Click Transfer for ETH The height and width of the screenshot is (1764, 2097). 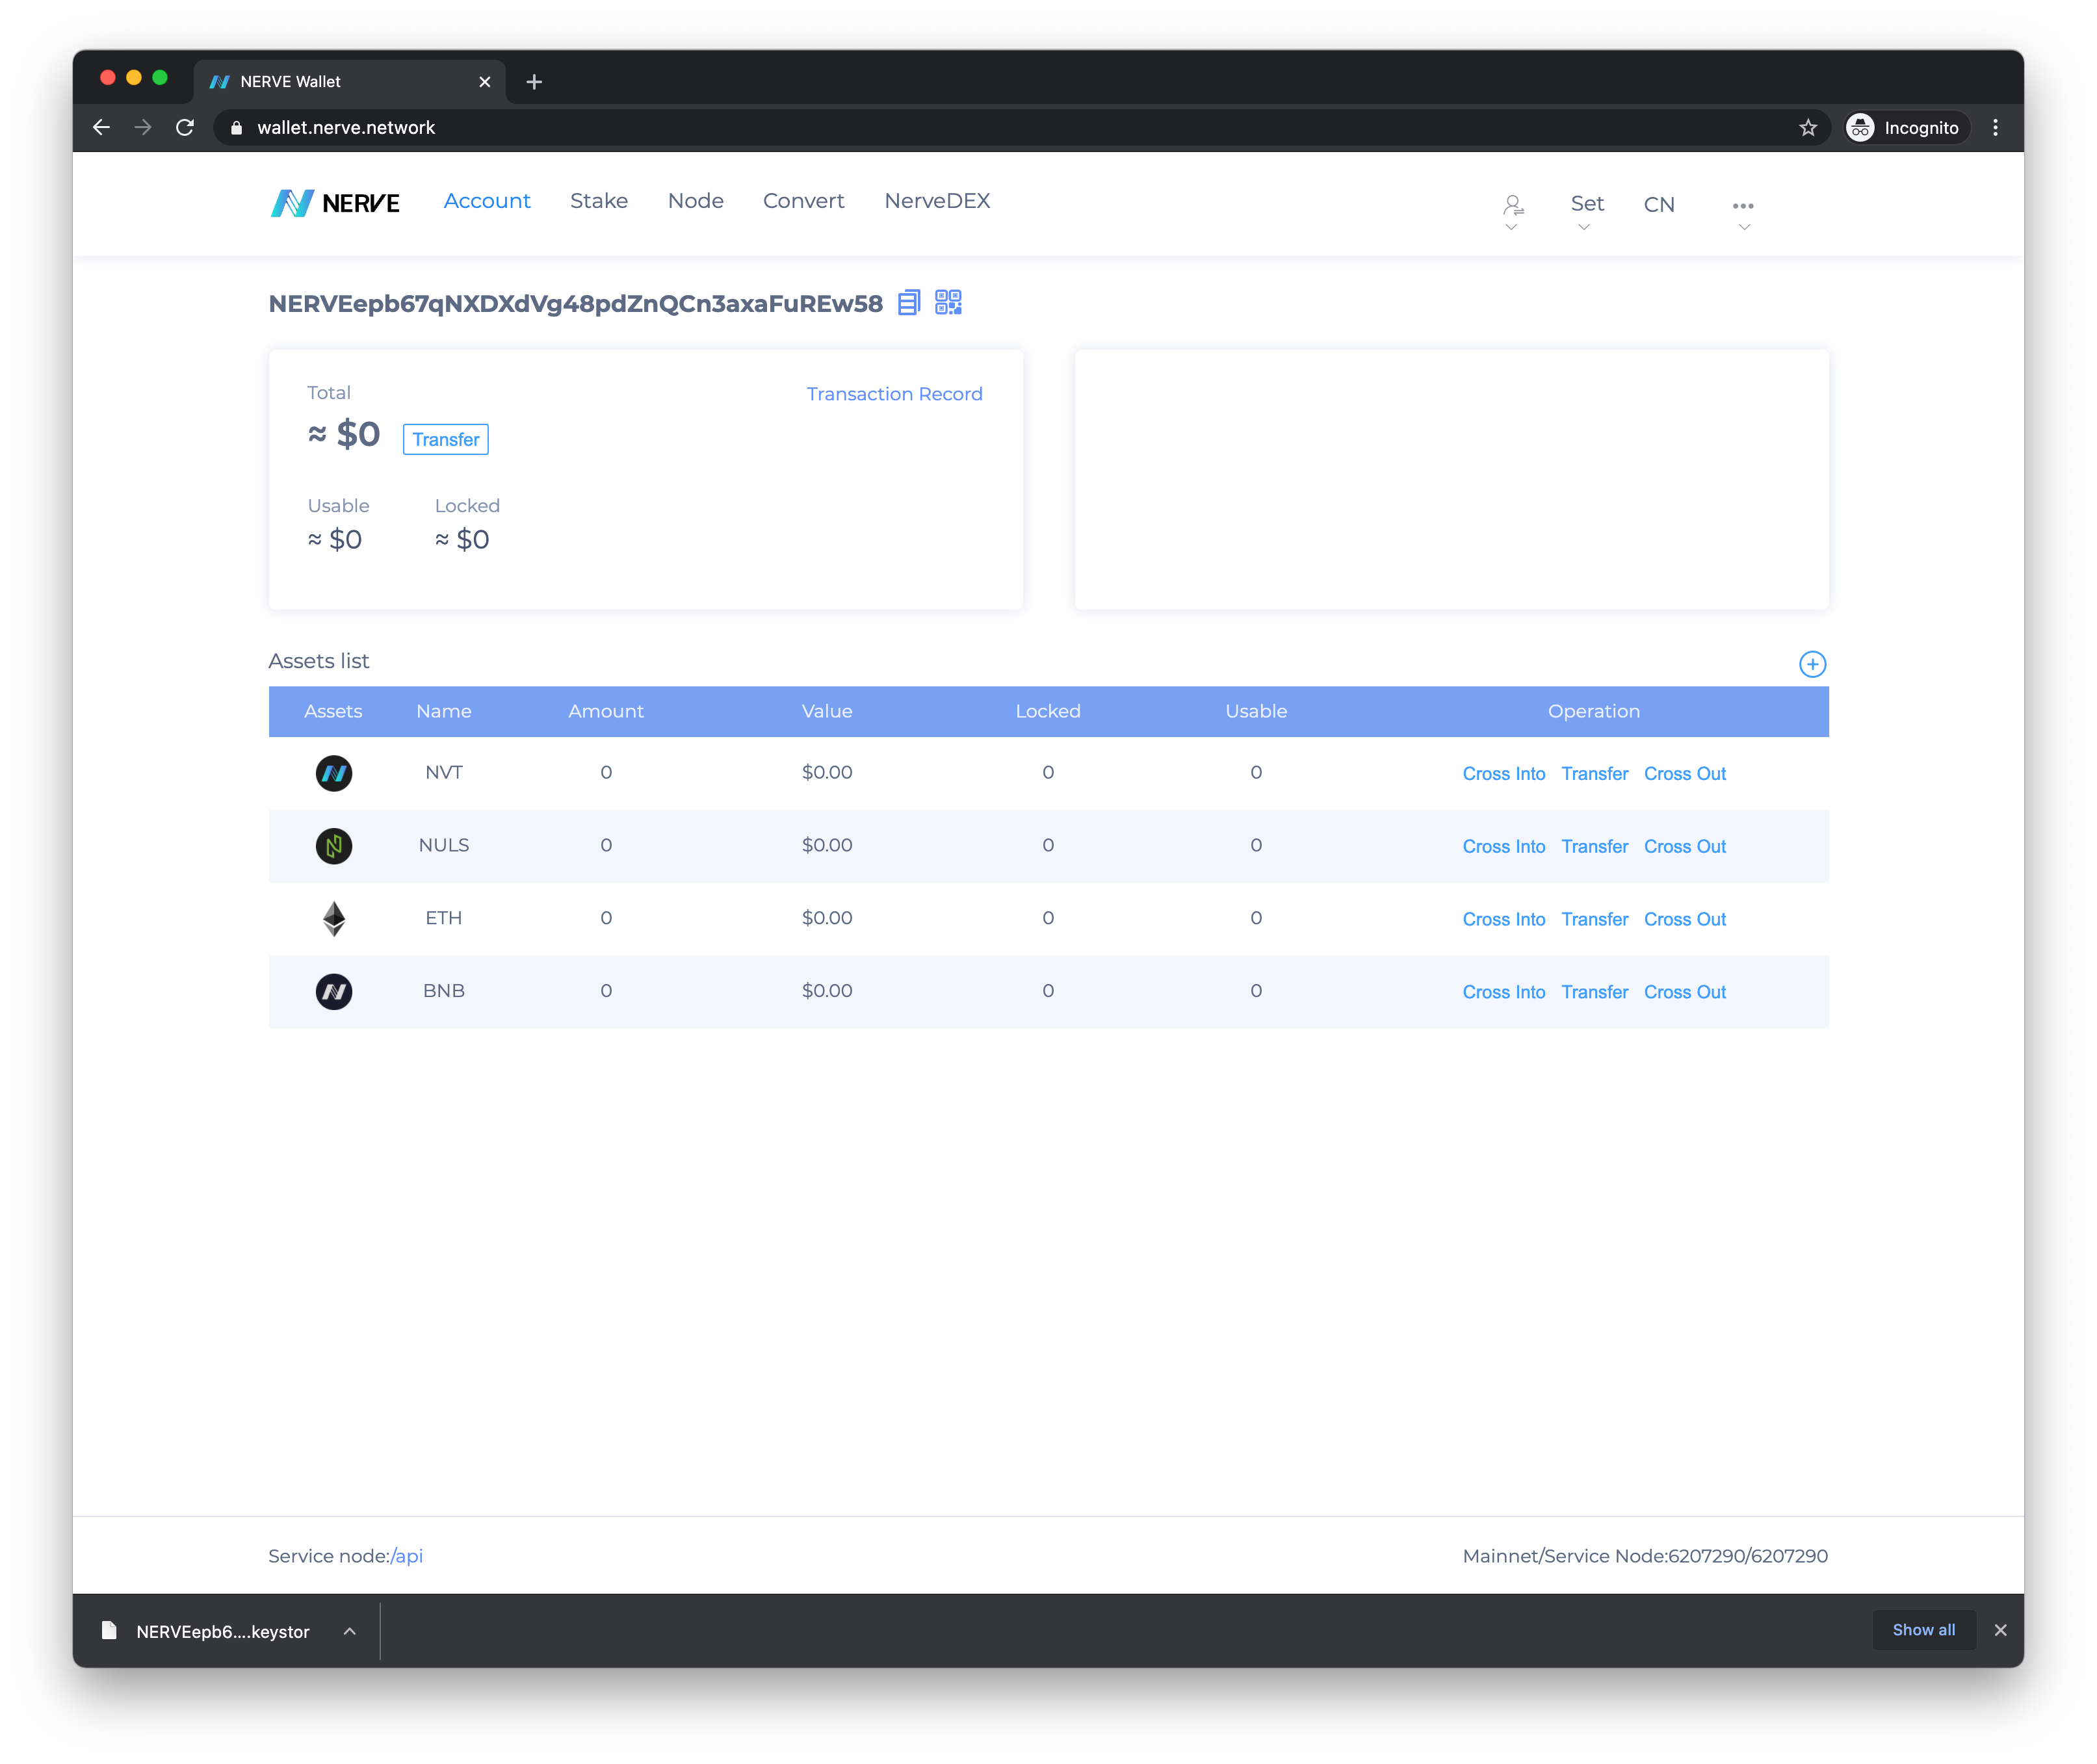(1595, 920)
